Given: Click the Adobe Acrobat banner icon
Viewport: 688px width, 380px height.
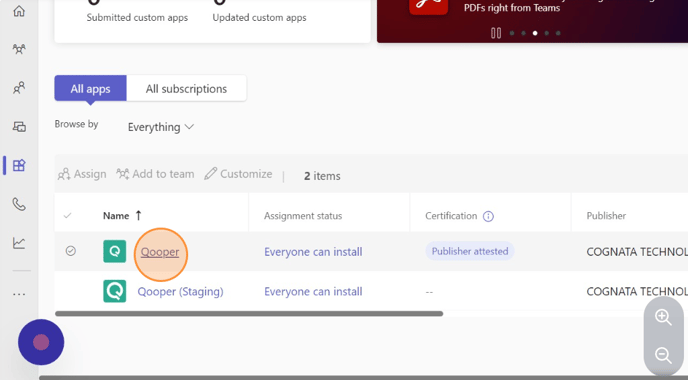Looking at the screenshot, I should pos(429,6).
